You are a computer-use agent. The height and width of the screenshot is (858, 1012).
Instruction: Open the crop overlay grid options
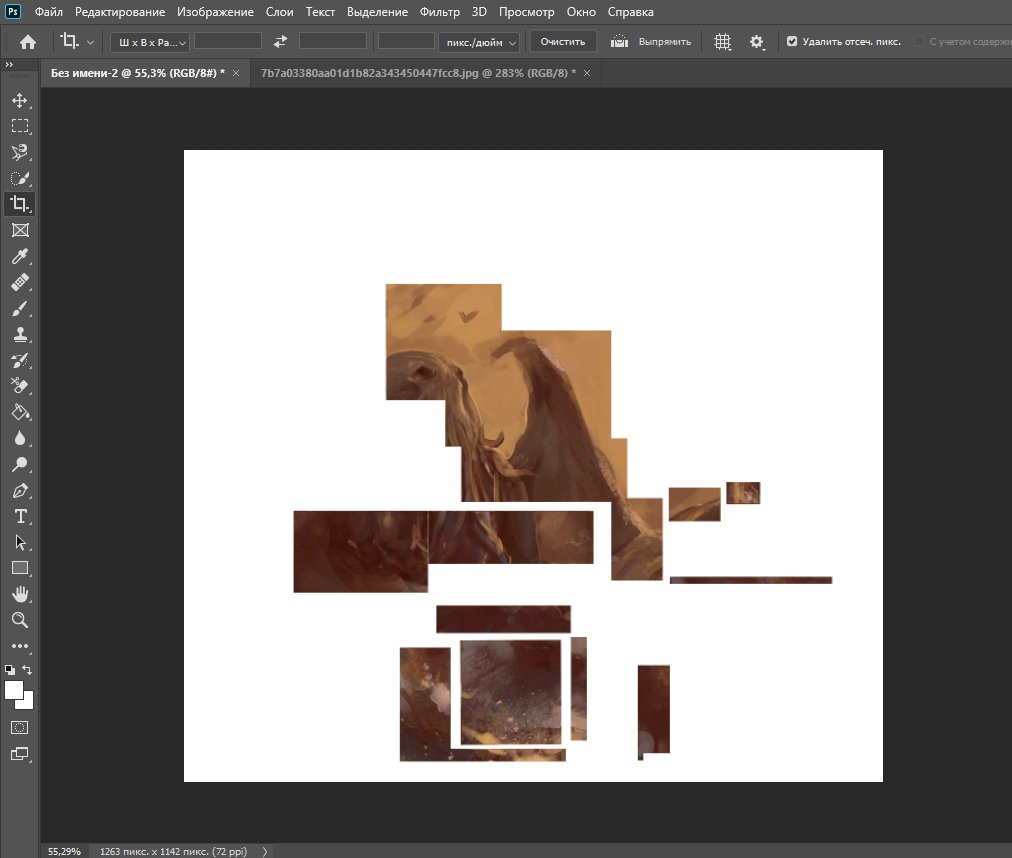coord(722,42)
